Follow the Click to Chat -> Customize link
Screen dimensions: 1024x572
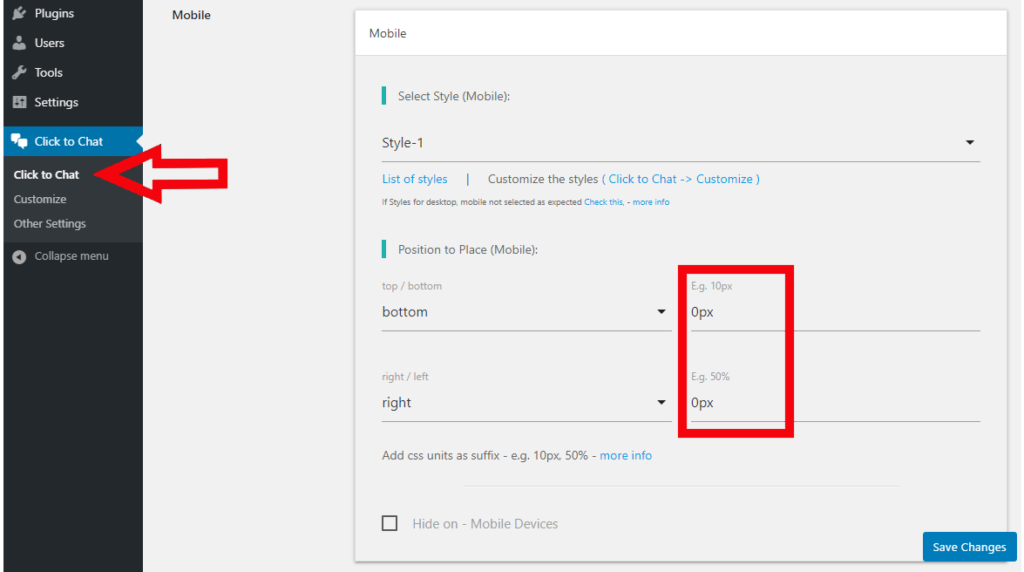click(681, 179)
